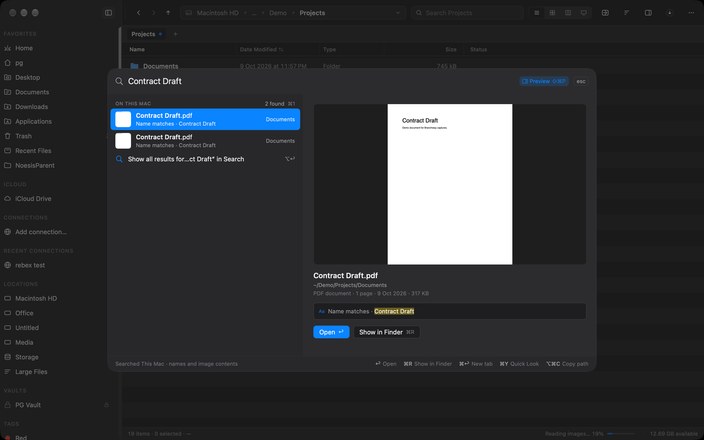This screenshot has width=704, height=440.
Task: Sort by Date Modified column header
Action: [x=261, y=49]
